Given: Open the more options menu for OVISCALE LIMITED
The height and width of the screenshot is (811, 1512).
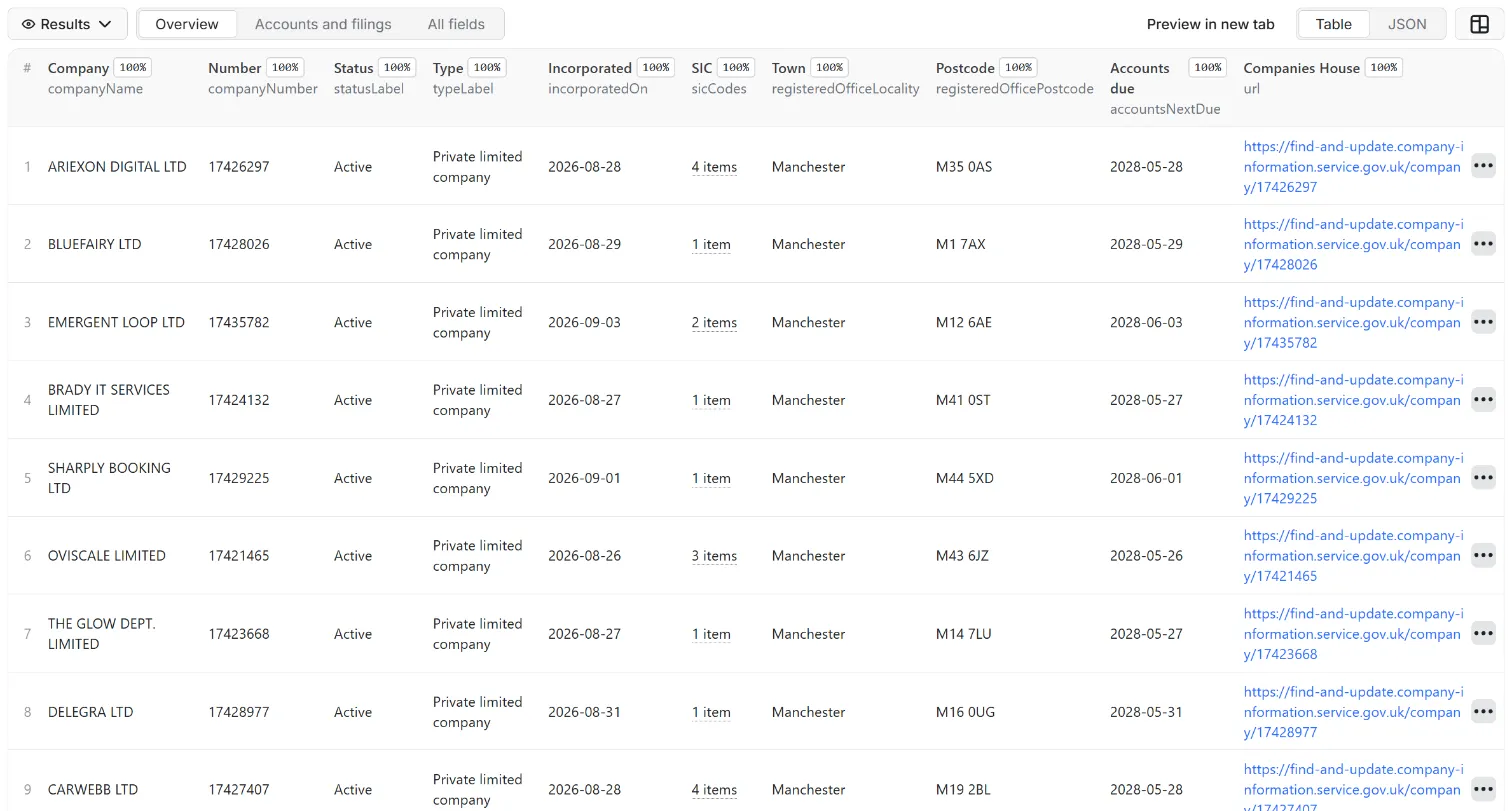Looking at the screenshot, I should (x=1483, y=556).
